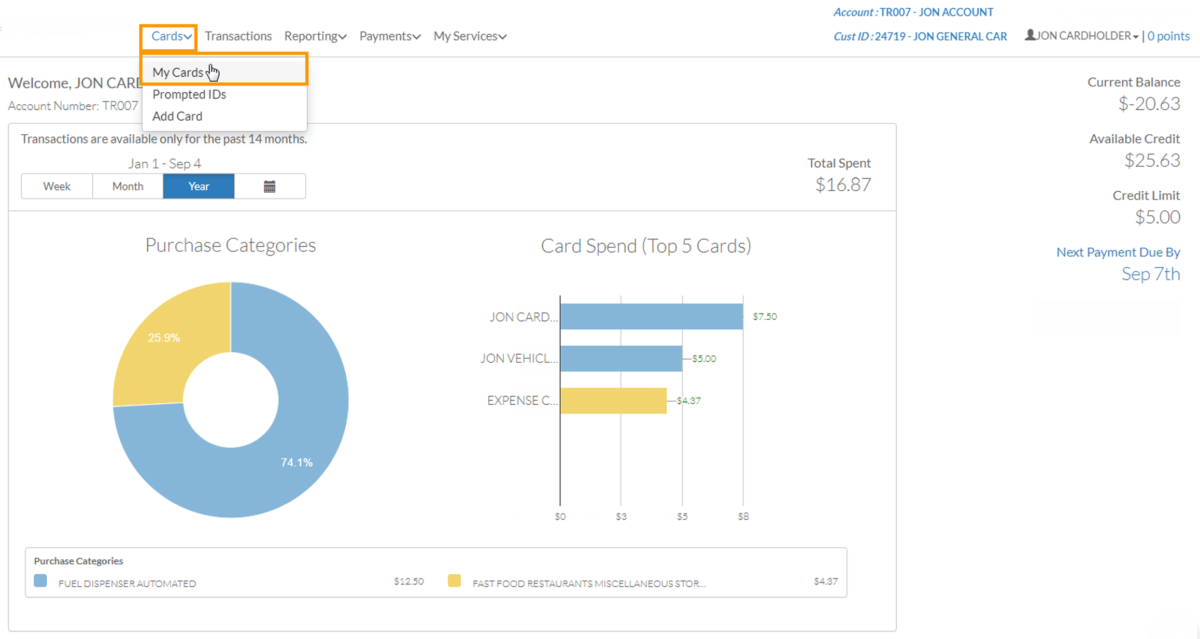
Task: Click the Sep 7th payment due link
Action: tap(1151, 273)
